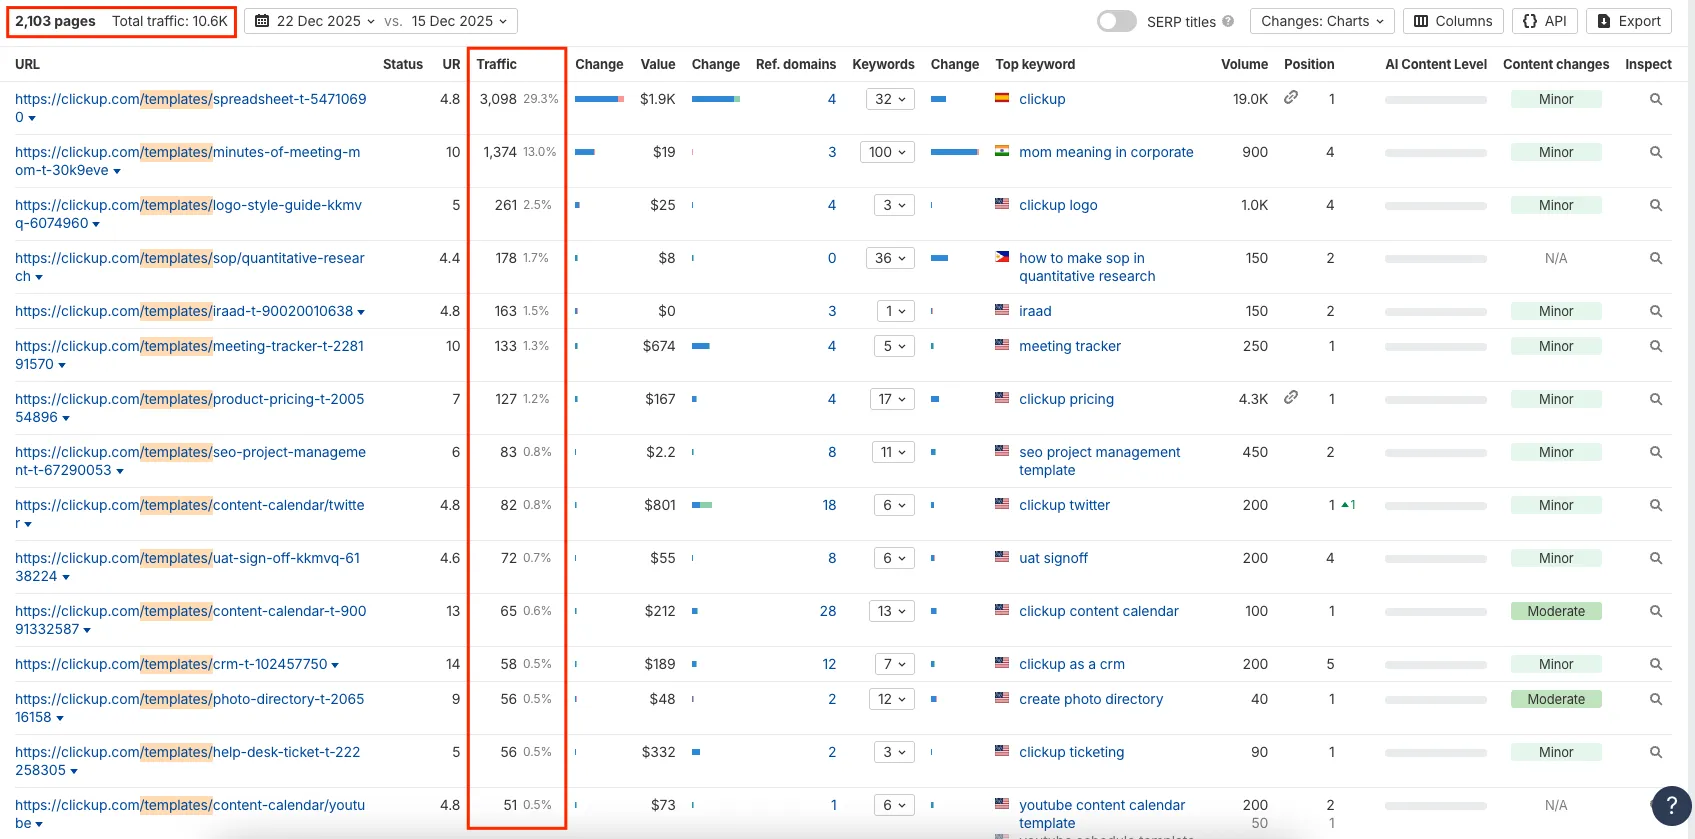Sort by the Ref. domains column header
The image size is (1695, 839).
[795, 64]
